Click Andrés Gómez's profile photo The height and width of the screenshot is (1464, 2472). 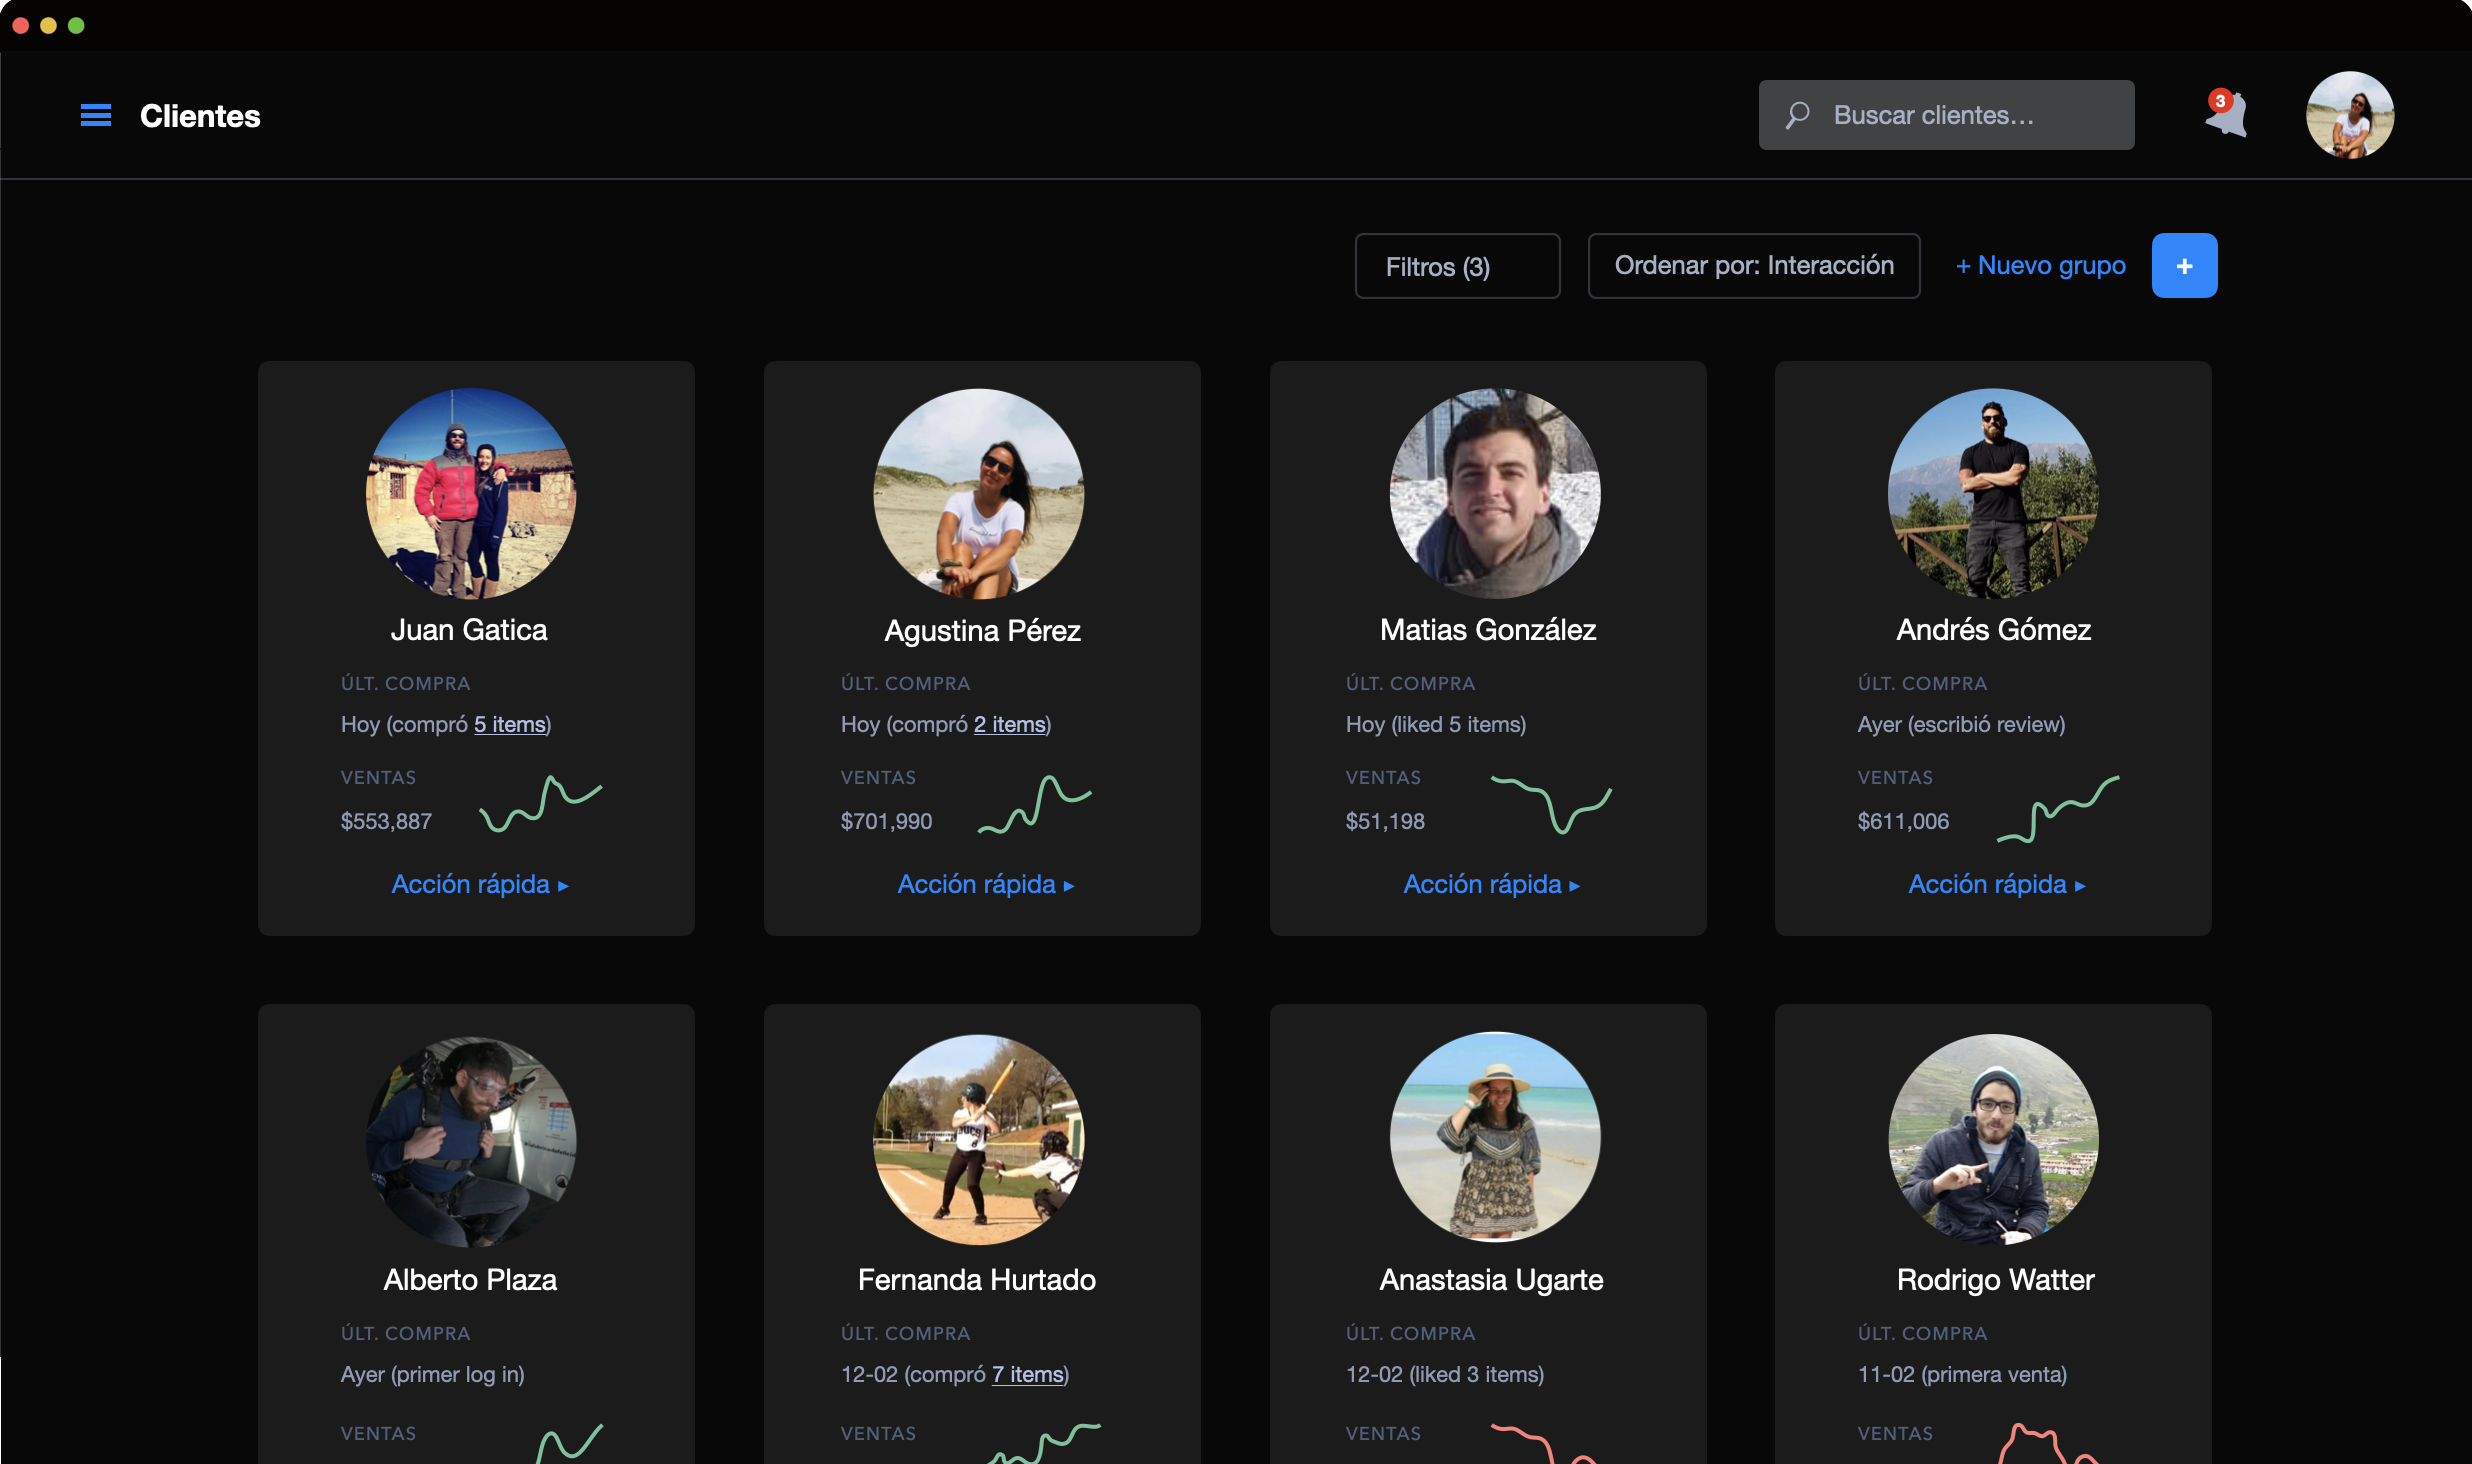pos(1993,494)
